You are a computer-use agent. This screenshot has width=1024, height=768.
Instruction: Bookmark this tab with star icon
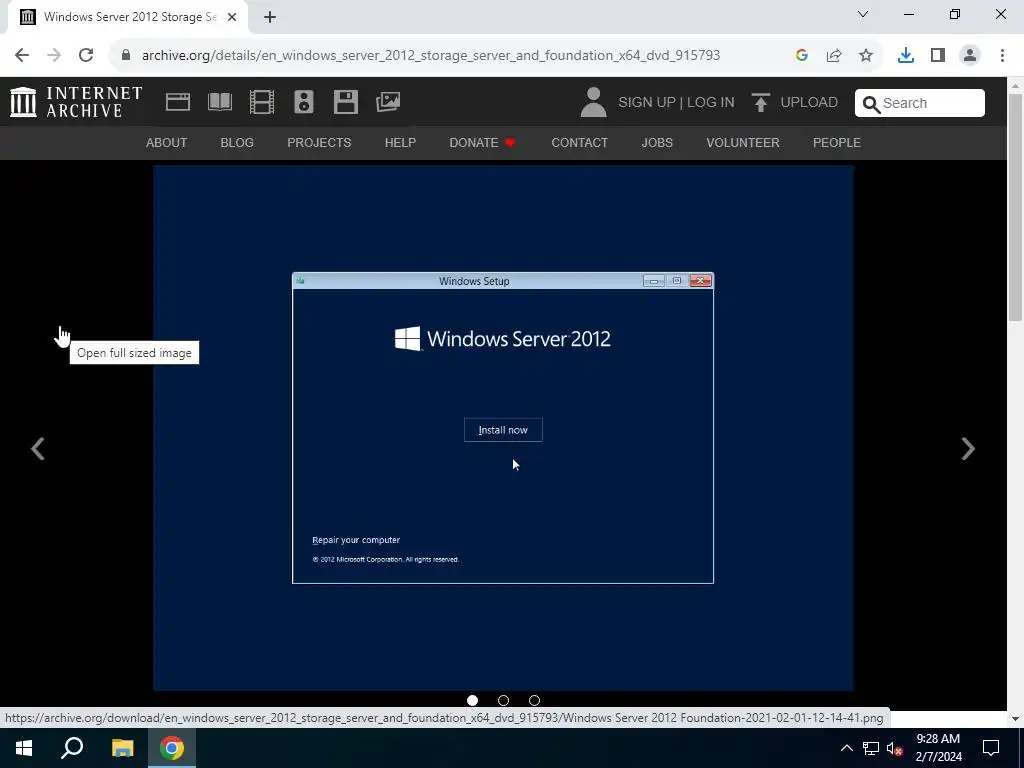tap(866, 55)
